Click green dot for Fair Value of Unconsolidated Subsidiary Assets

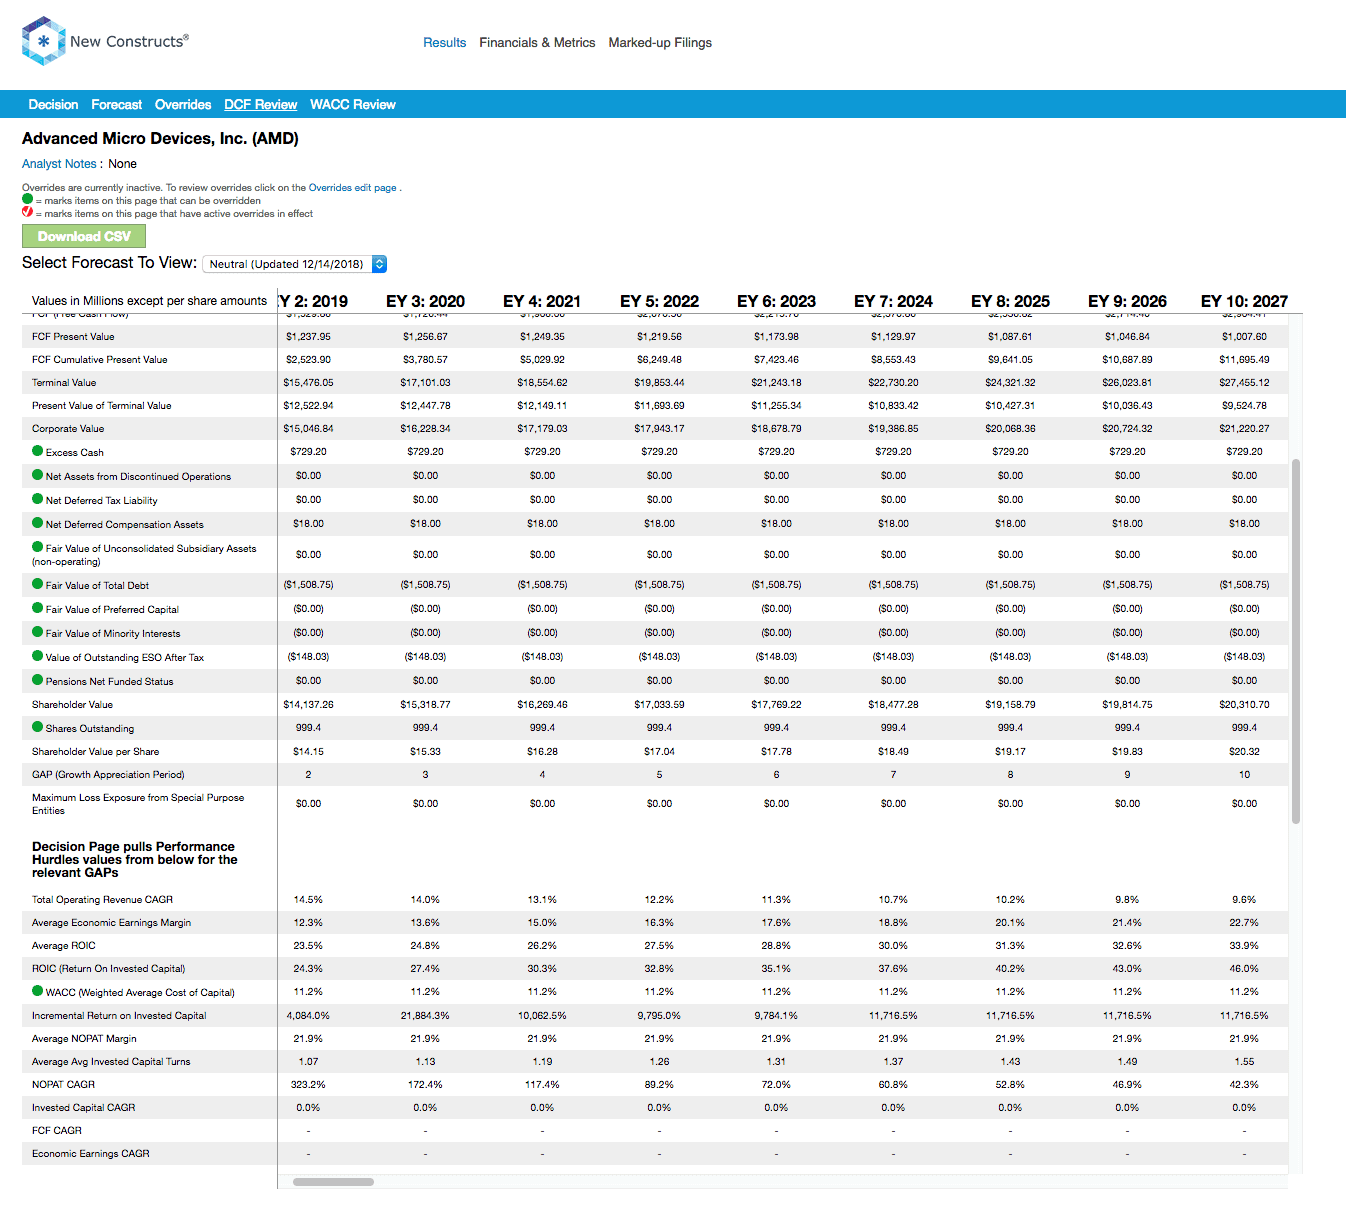[x=38, y=547]
